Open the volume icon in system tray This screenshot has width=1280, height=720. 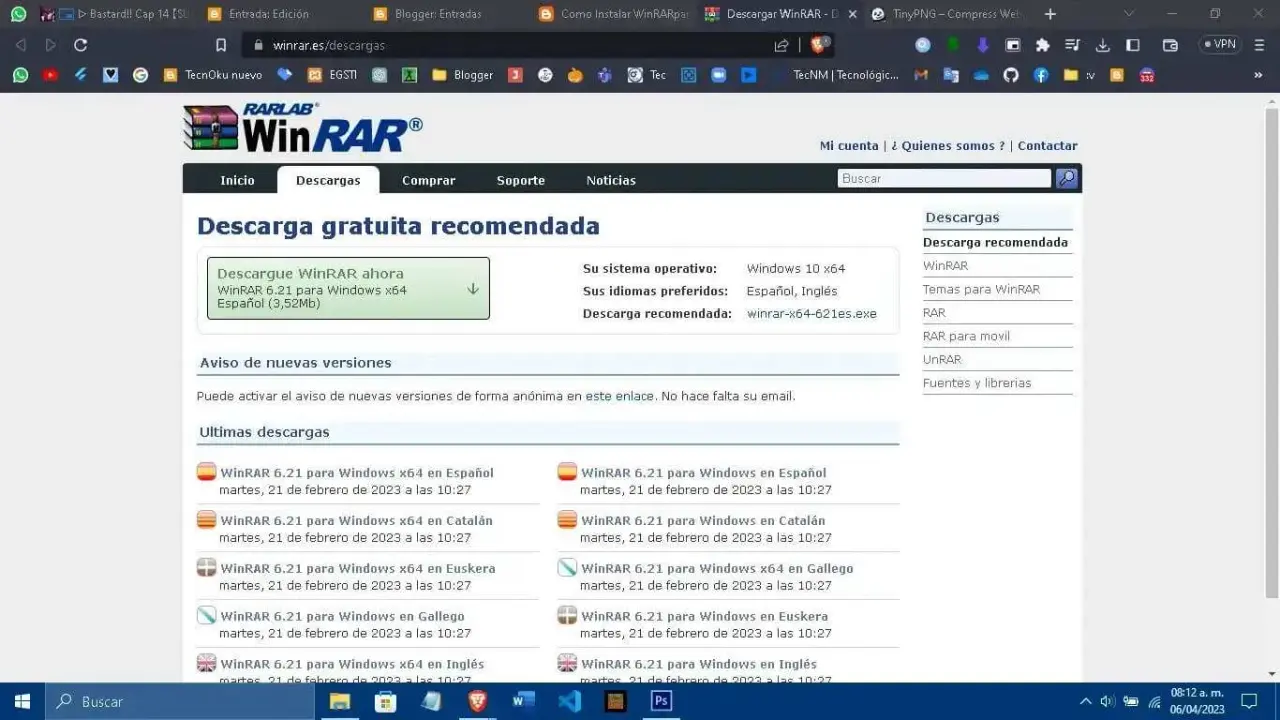(x=1107, y=701)
